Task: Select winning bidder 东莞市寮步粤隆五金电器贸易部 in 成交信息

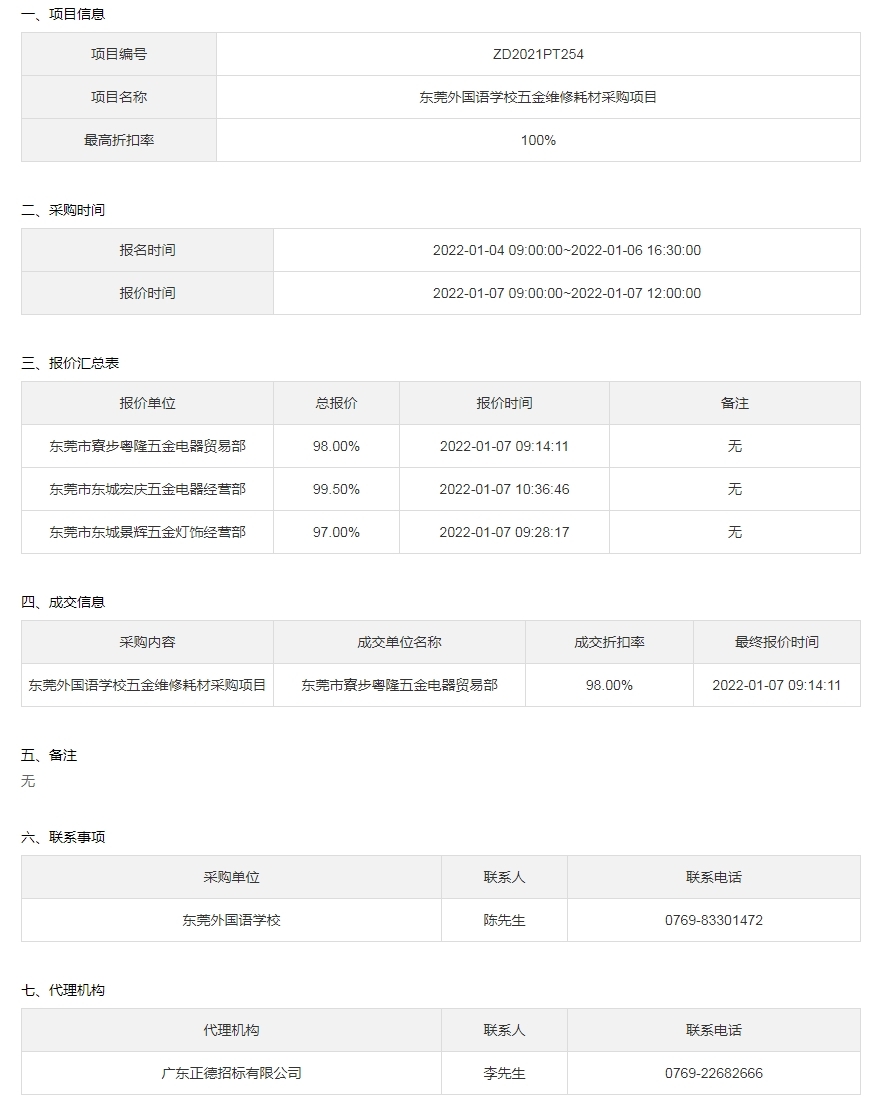Action: click(x=400, y=685)
